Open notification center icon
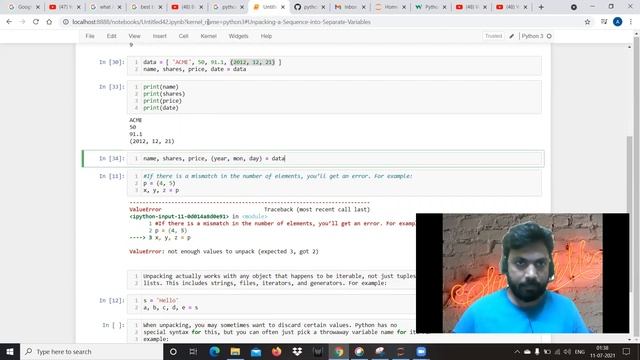Image resolution: width=640 pixels, height=360 pixels. point(627,351)
